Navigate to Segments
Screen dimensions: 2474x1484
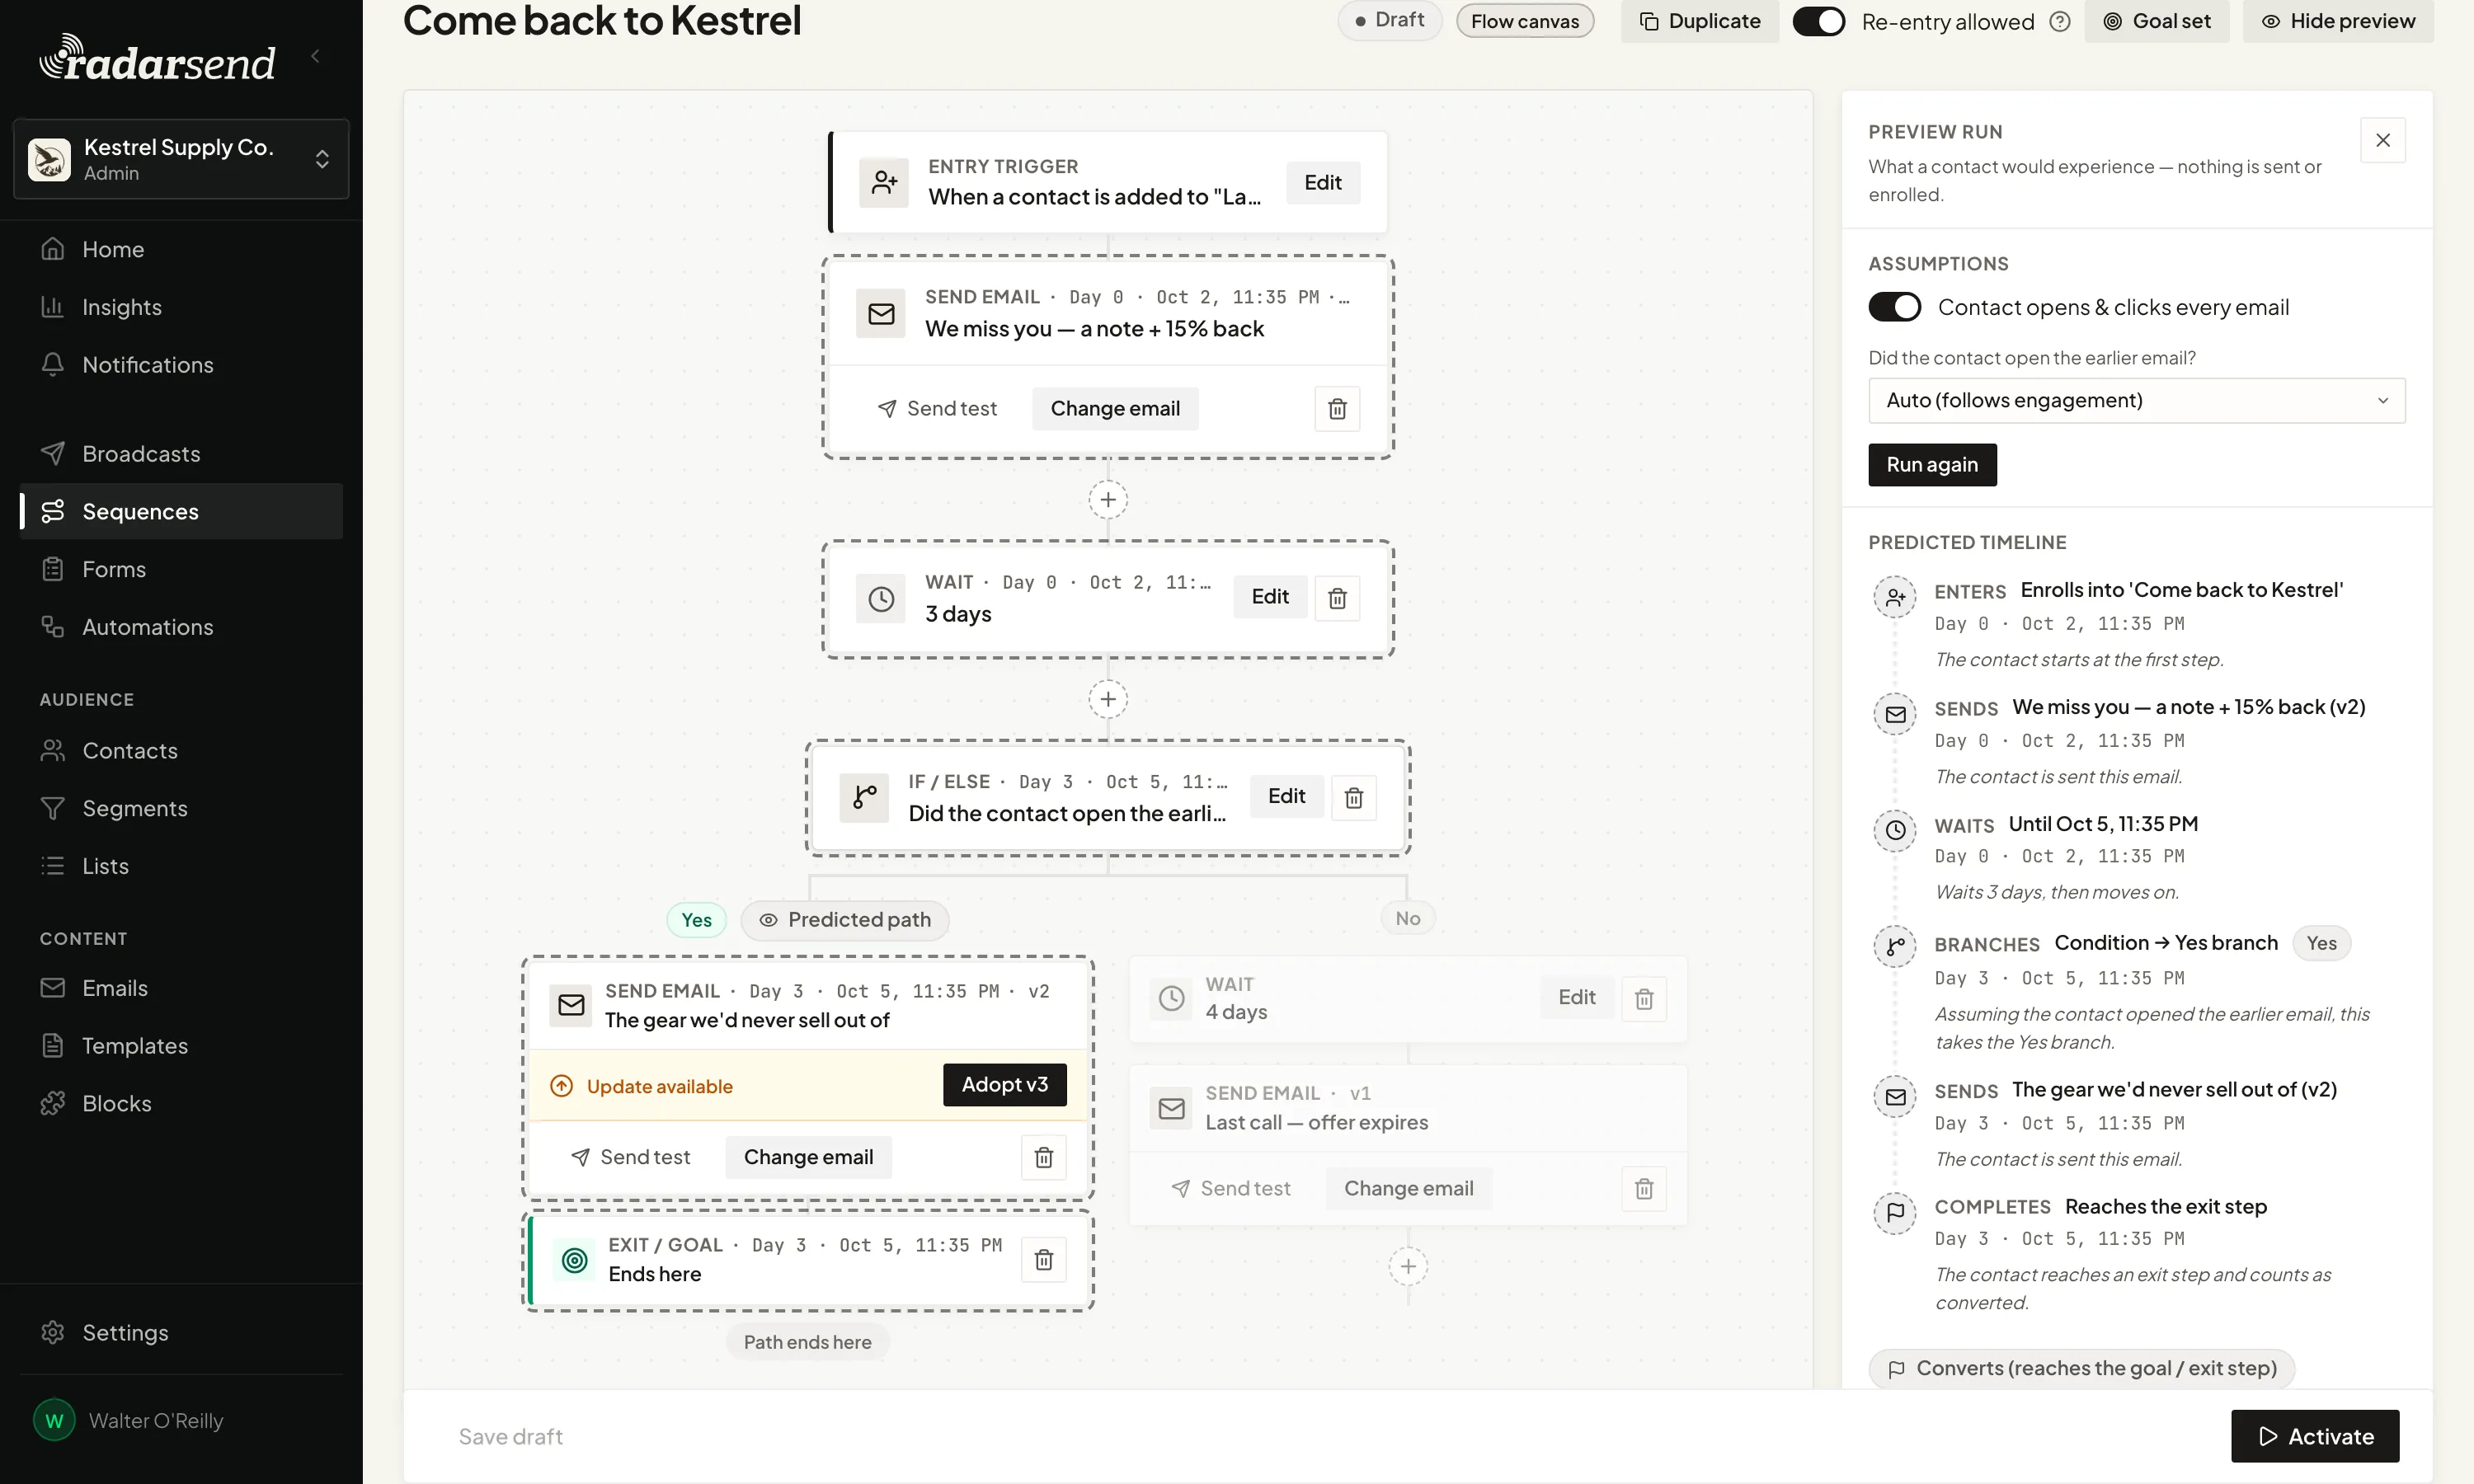181,808
